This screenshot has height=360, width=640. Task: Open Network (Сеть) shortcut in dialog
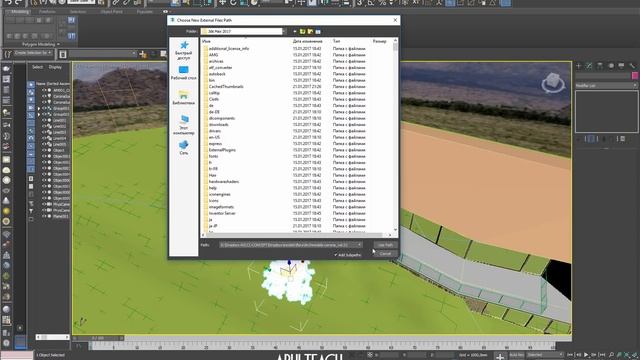tap(184, 147)
